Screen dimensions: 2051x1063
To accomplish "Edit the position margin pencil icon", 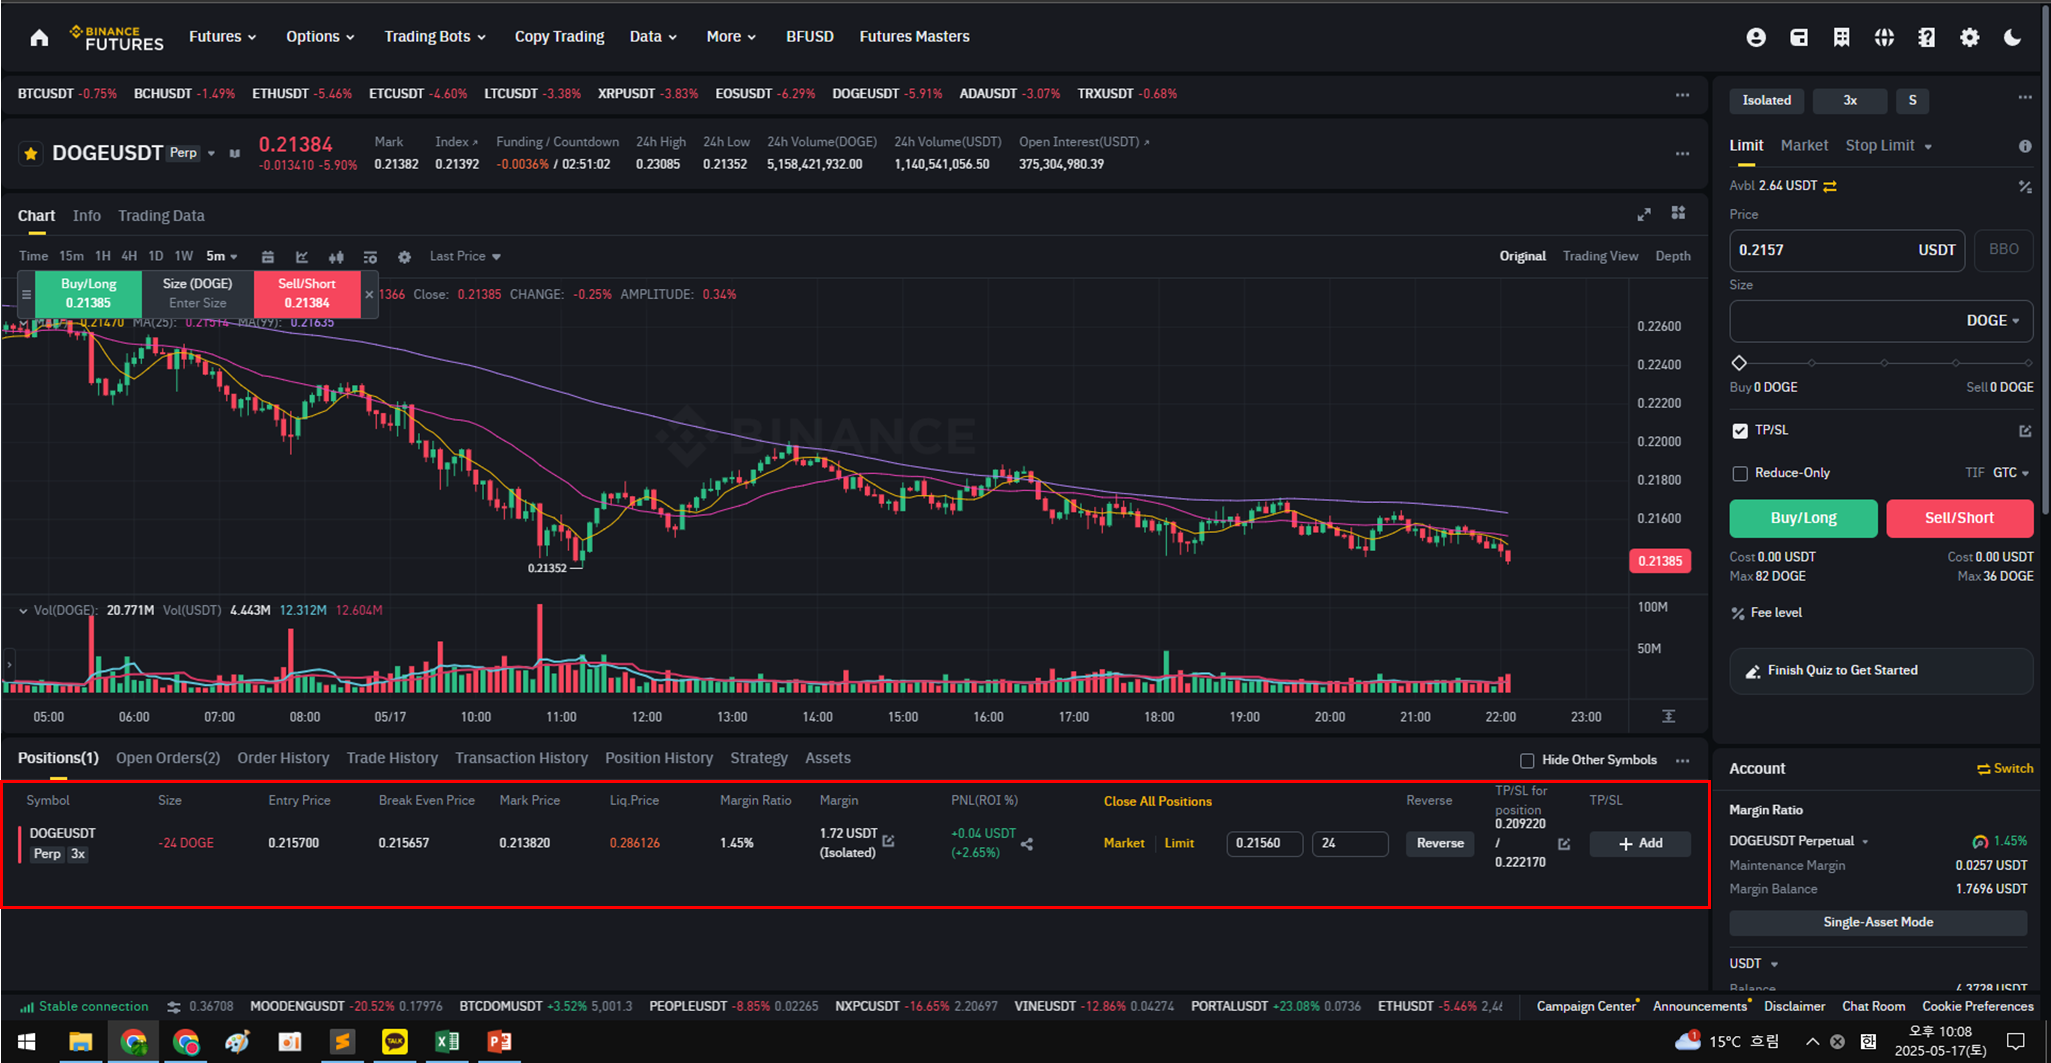I will [888, 841].
